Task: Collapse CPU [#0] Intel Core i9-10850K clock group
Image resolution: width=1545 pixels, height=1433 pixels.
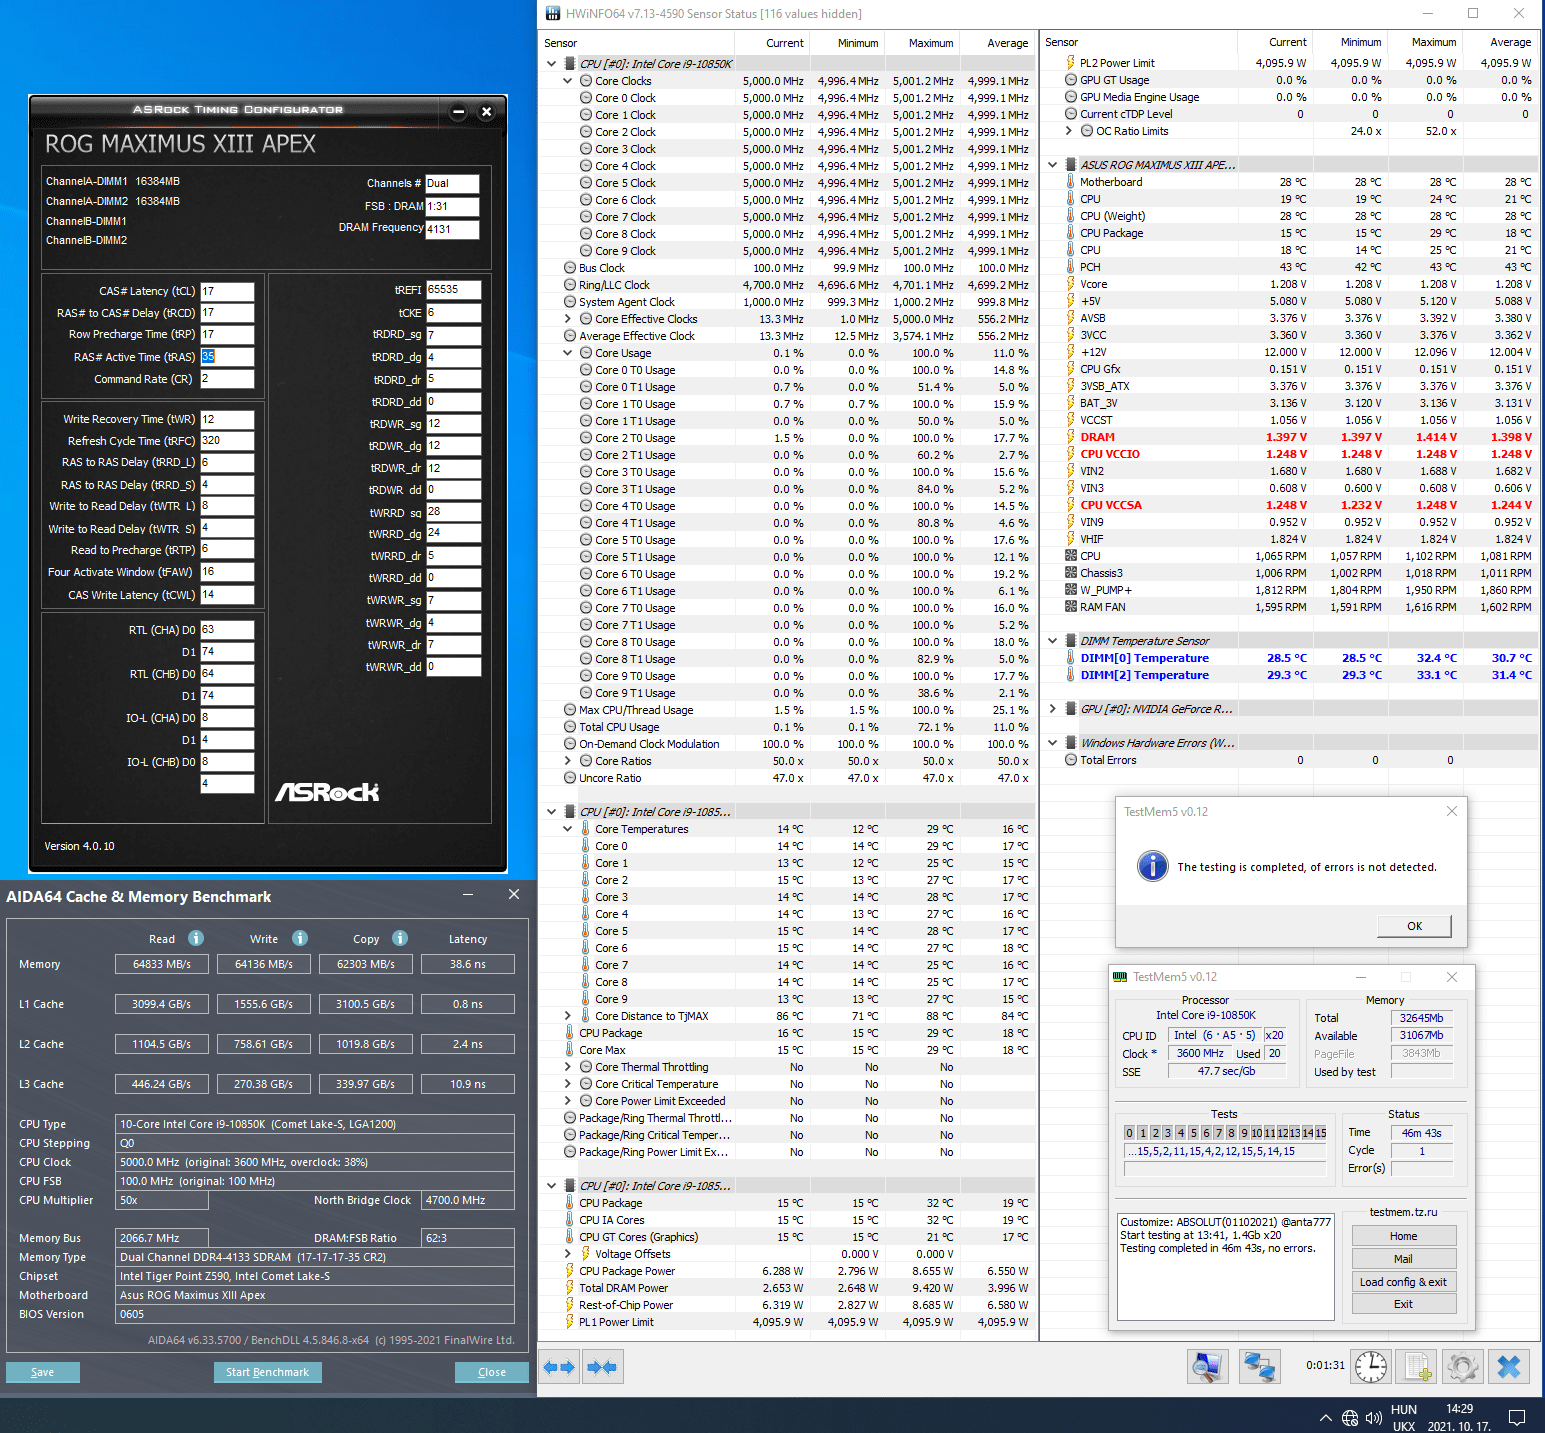Action: point(552,64)
